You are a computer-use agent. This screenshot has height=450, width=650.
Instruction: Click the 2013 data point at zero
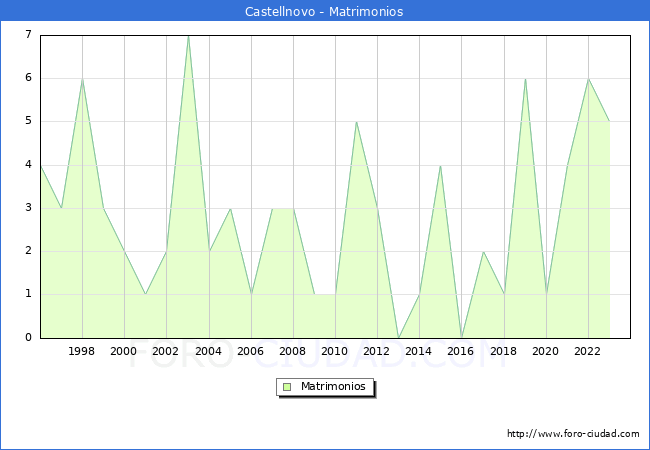click(x=398, y=338)
